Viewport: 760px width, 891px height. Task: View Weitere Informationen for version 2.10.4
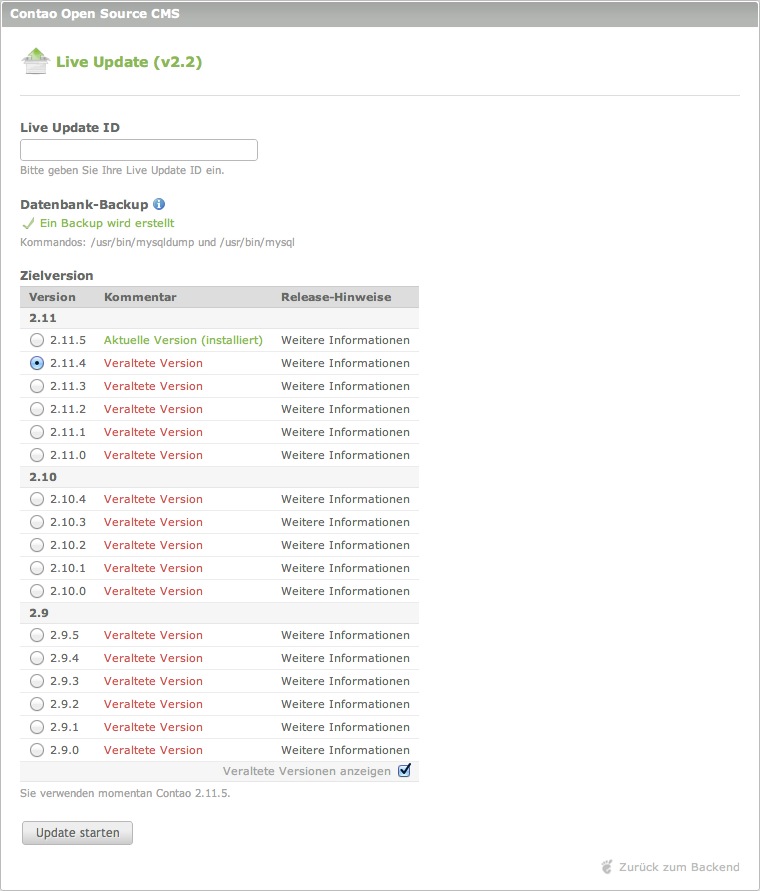[345, 499]
